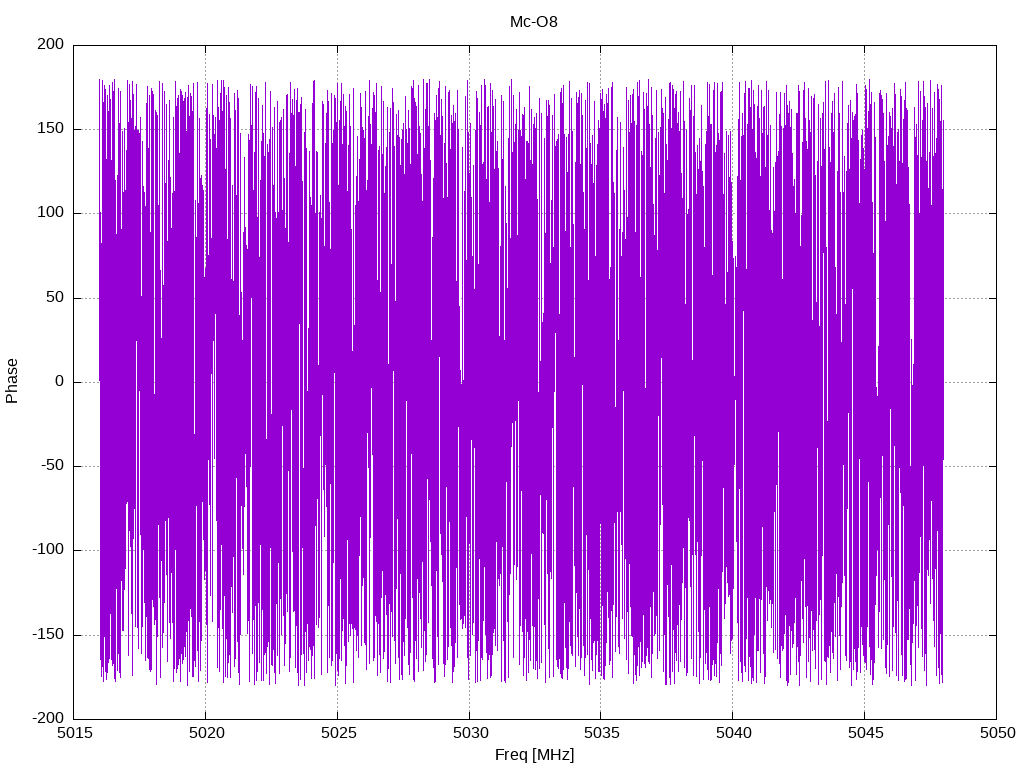Click the x-axis tick label 5030
The width and height of the screenshot is (1024, 768).
point(470,733)
